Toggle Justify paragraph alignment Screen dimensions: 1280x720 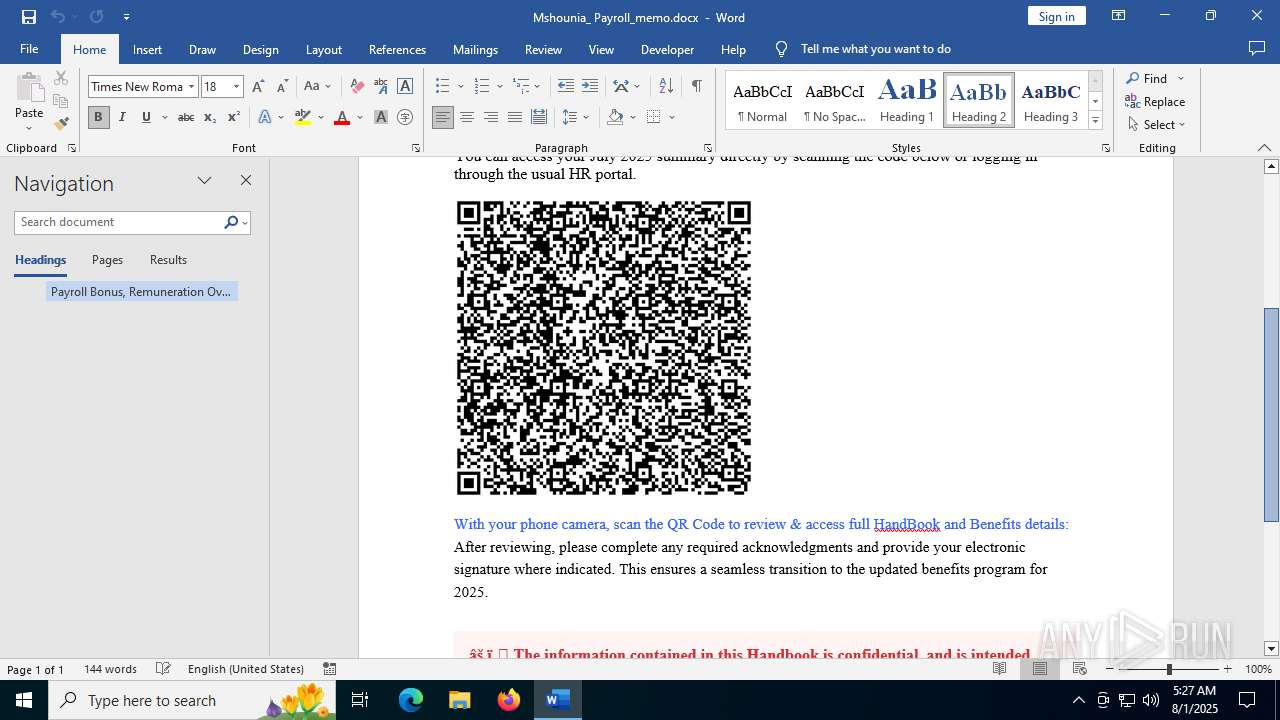[515, 117]
